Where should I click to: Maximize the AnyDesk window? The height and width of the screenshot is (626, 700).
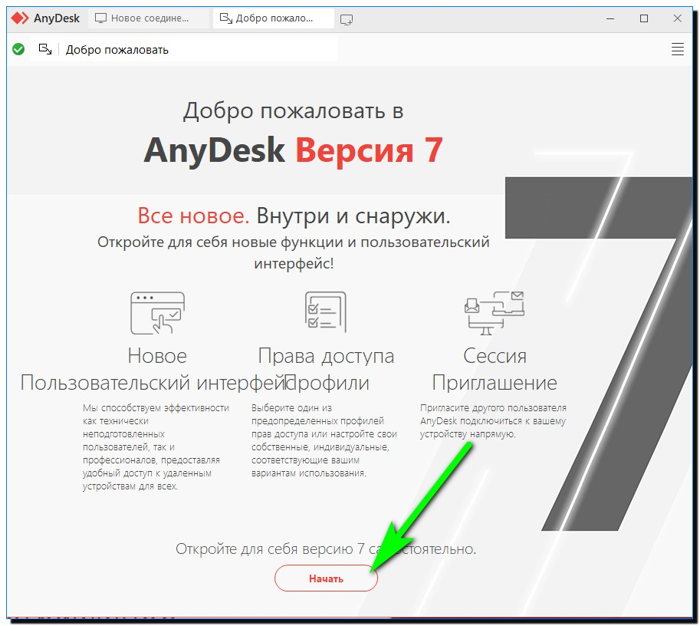644,18
